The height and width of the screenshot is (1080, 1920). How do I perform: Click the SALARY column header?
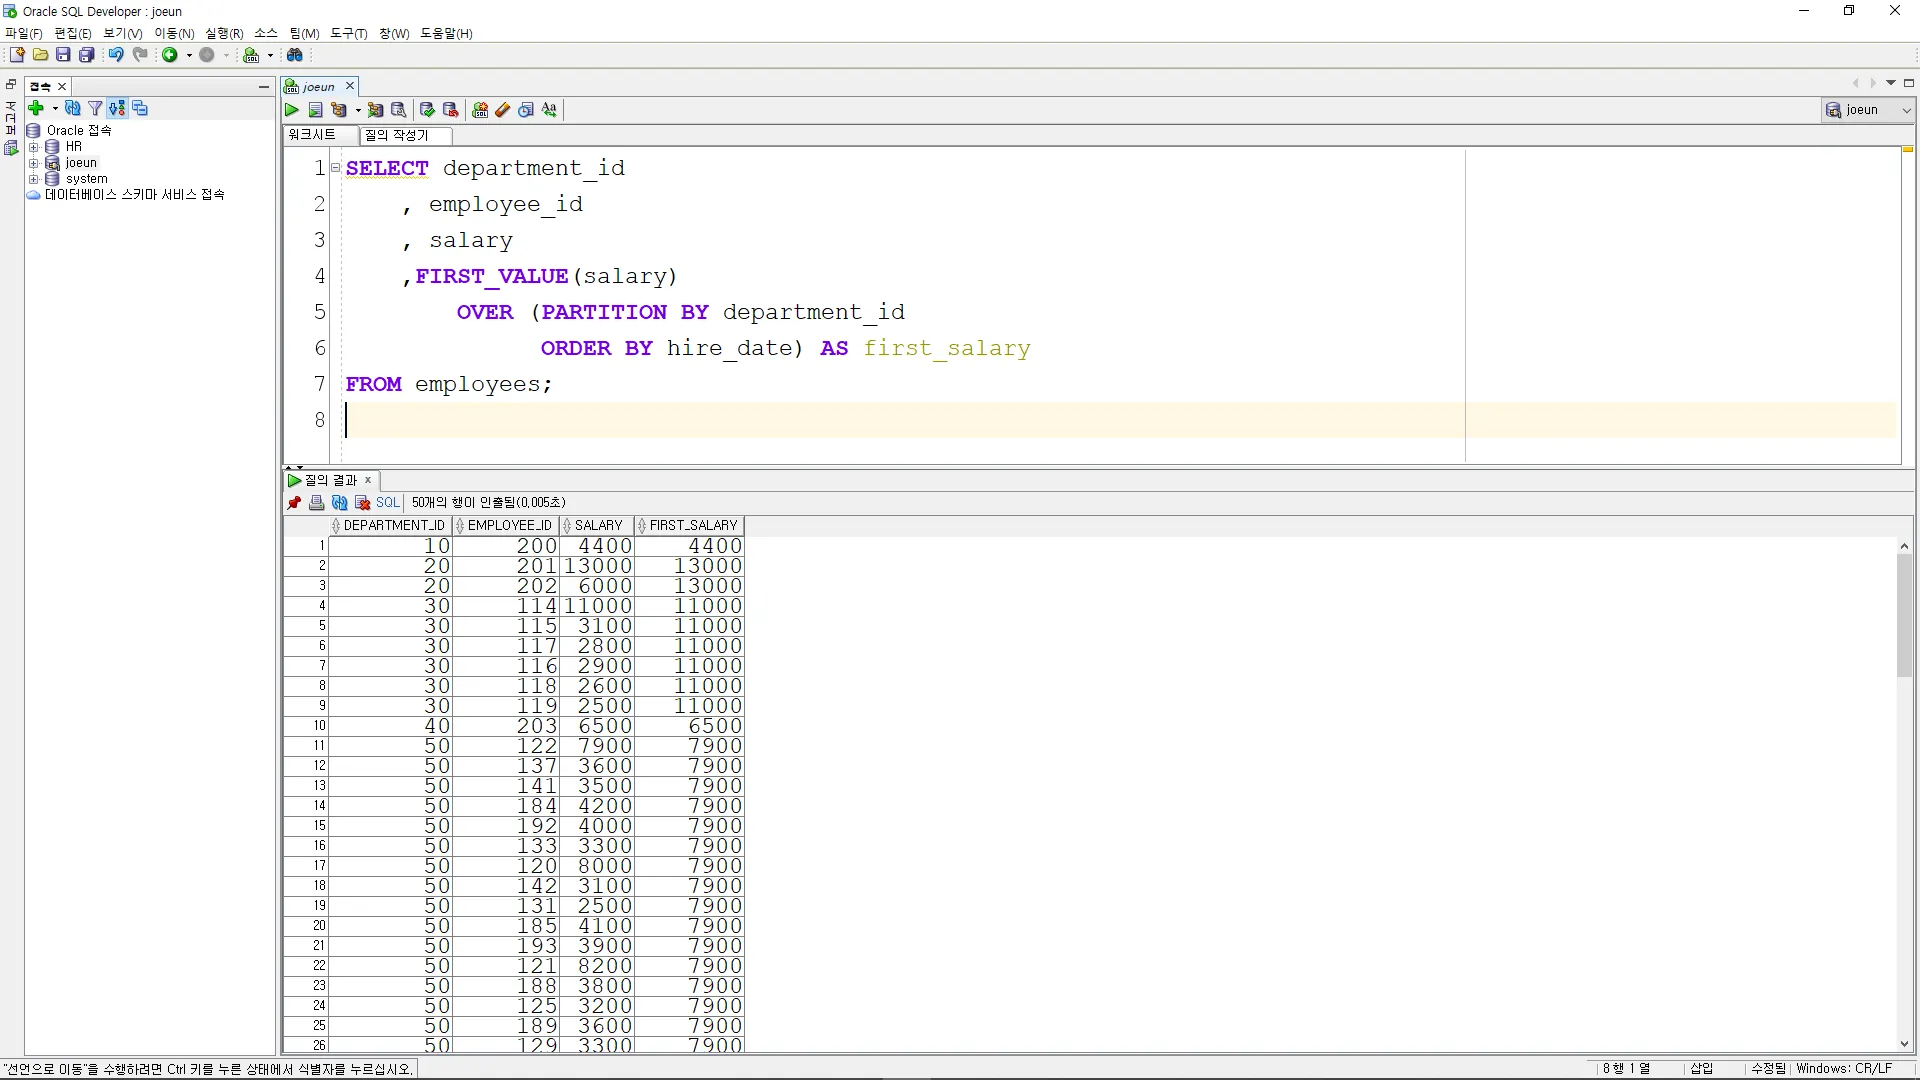coord(598,526)
